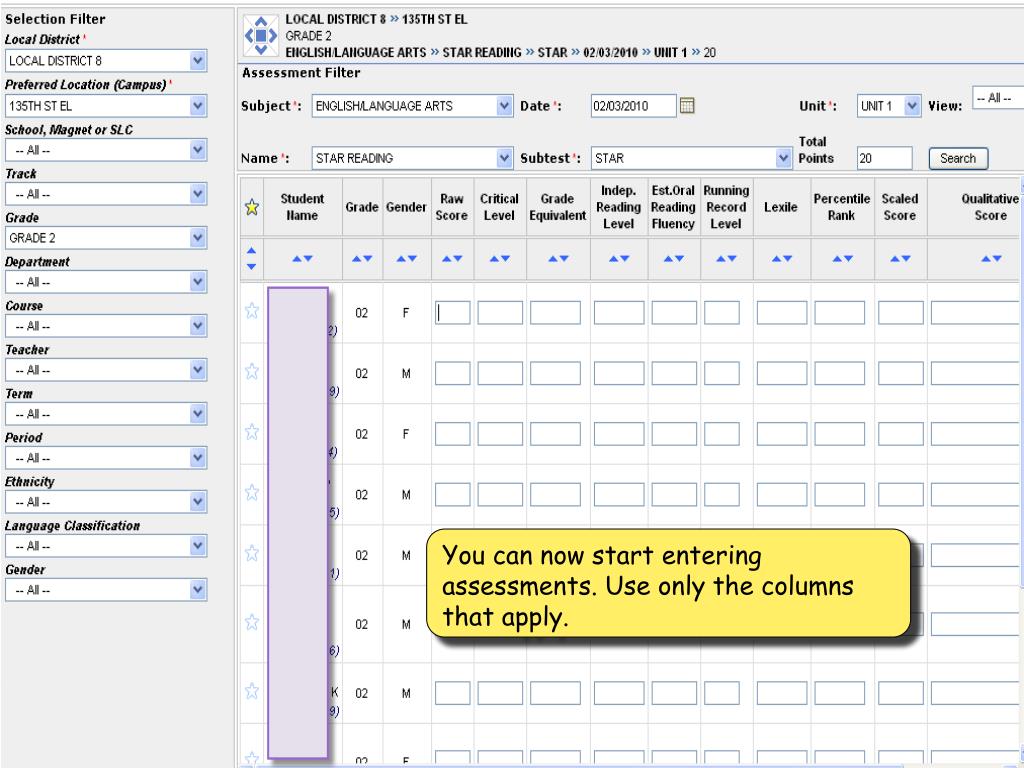Sort Running Record Level column

click(x=726, y=259)
